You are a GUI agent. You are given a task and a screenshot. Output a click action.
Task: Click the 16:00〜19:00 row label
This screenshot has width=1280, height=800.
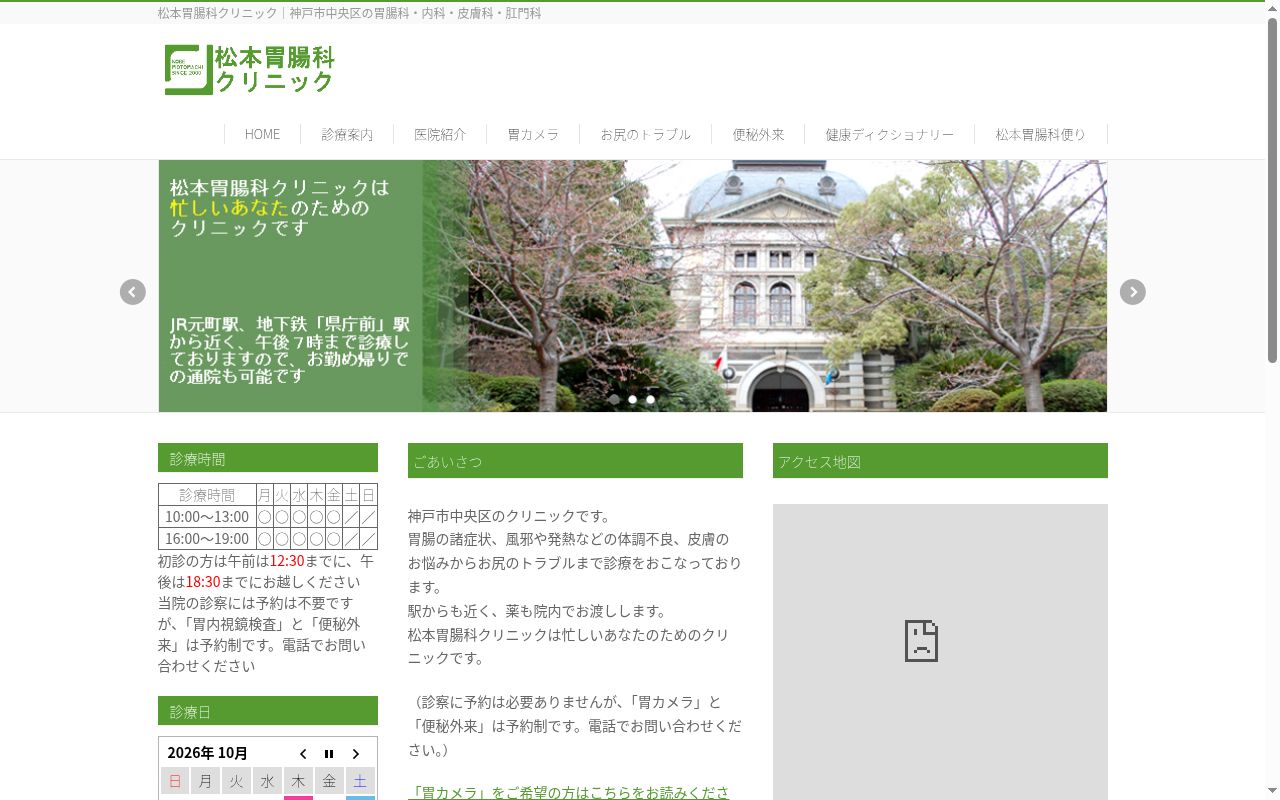point(207,539)
